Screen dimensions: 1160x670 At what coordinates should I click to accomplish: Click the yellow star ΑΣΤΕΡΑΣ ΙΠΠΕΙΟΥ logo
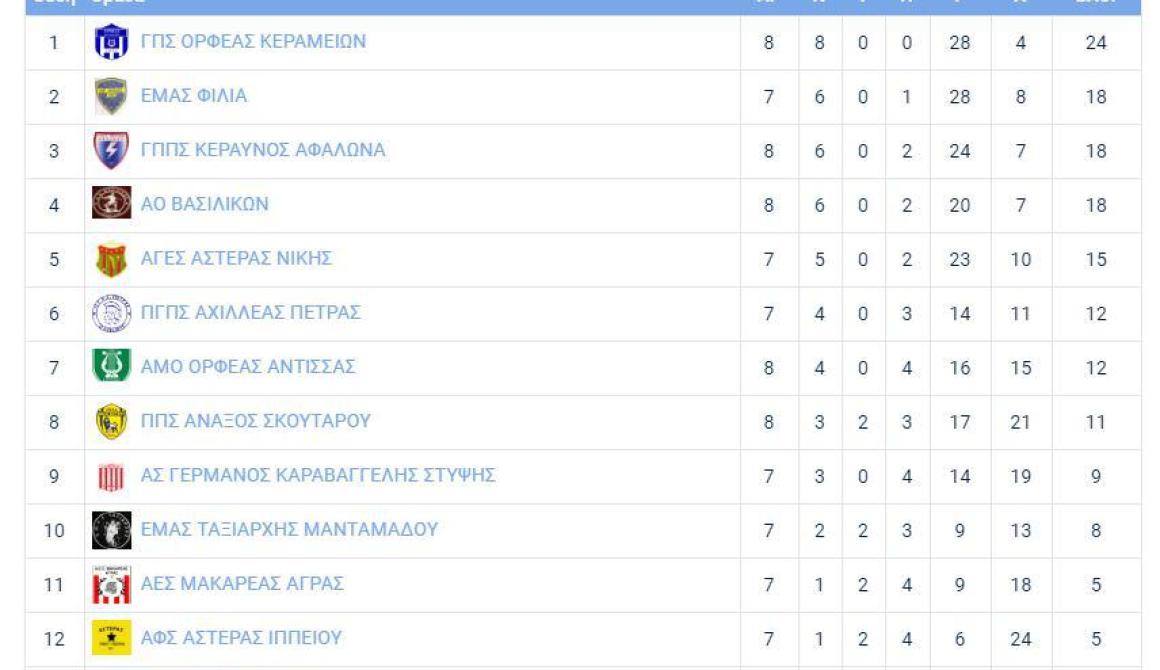pos(112,637)
